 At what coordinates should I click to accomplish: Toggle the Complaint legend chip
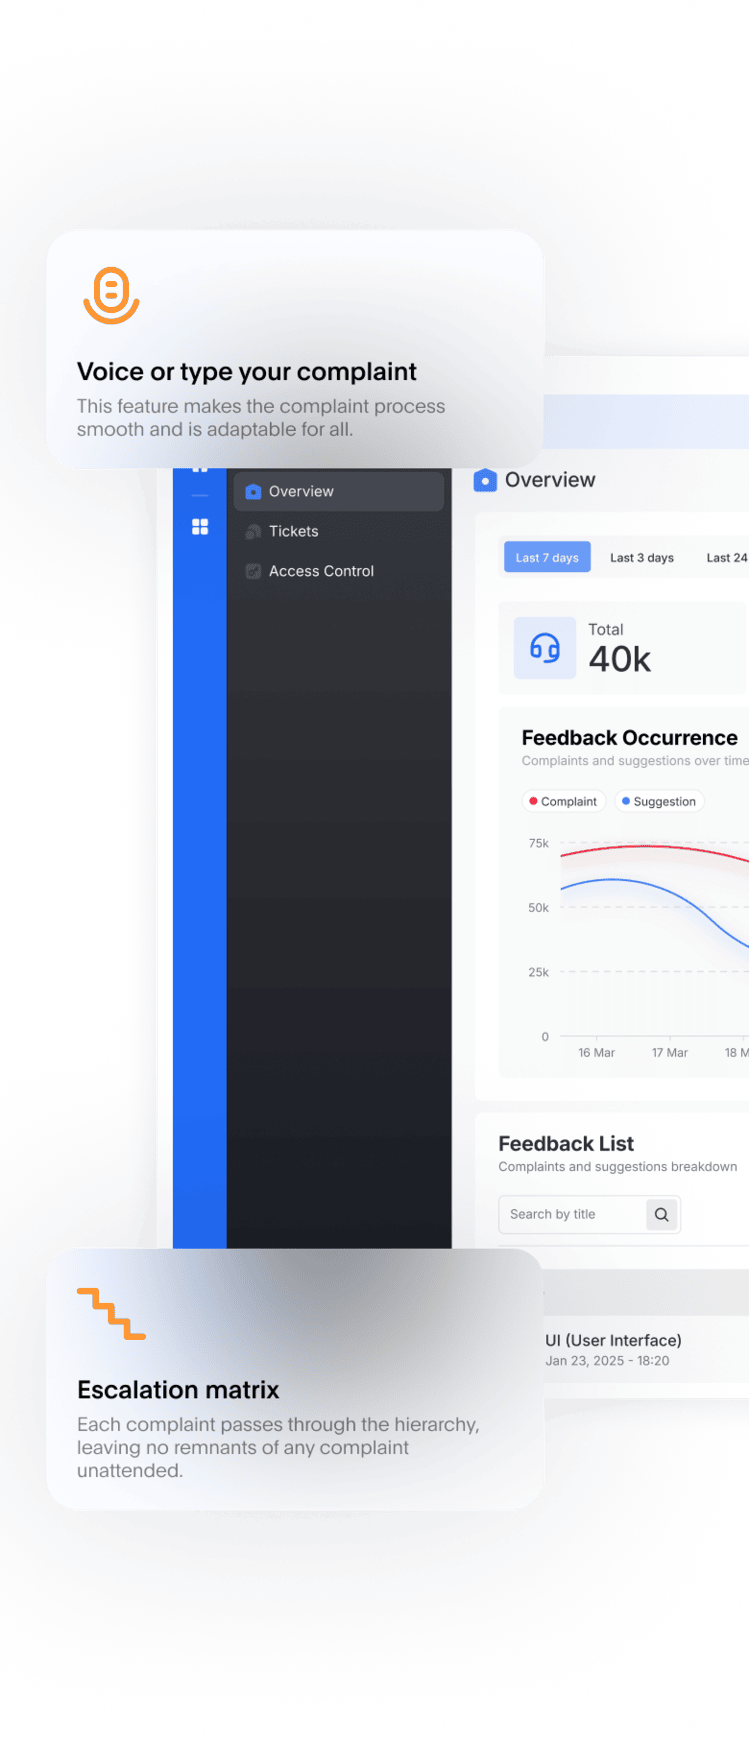click(563, 802)
